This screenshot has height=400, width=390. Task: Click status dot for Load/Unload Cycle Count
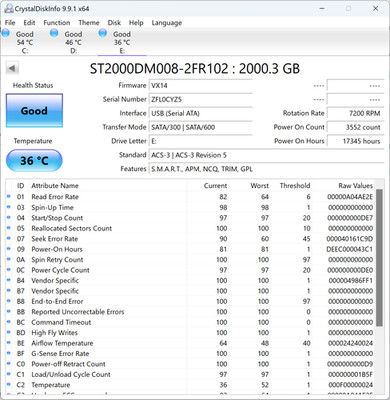pyautogui.click(x=9, y=374)
